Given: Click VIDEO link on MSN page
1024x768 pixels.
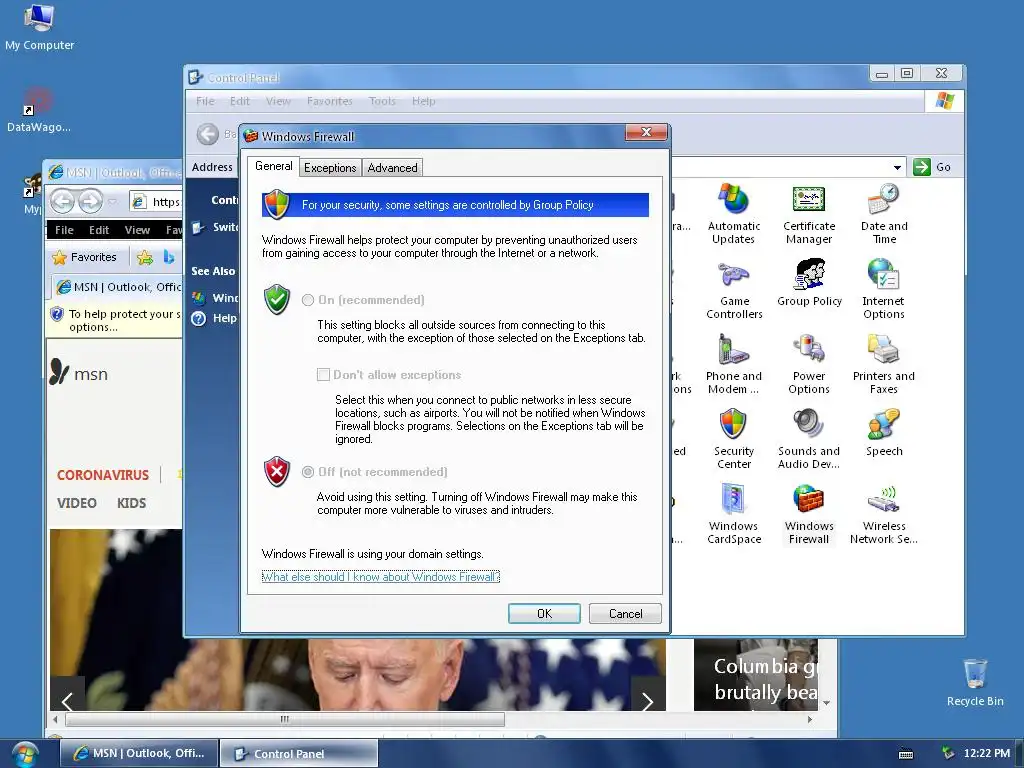Looking at the screenshot, I should [x=76, y=503].
